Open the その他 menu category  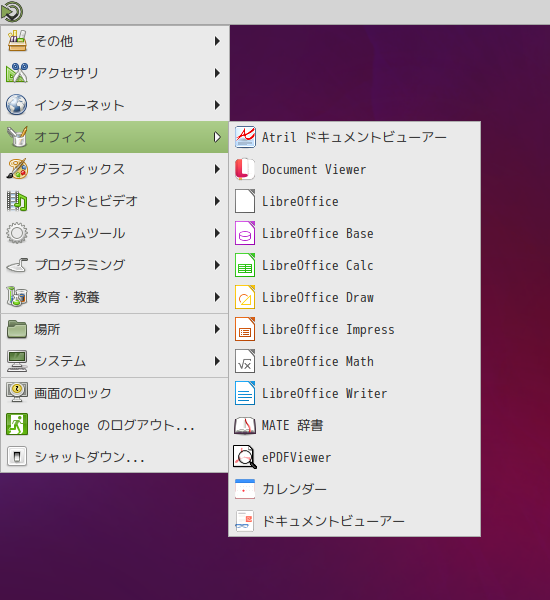pyautogui.click(x=114, y=41)
